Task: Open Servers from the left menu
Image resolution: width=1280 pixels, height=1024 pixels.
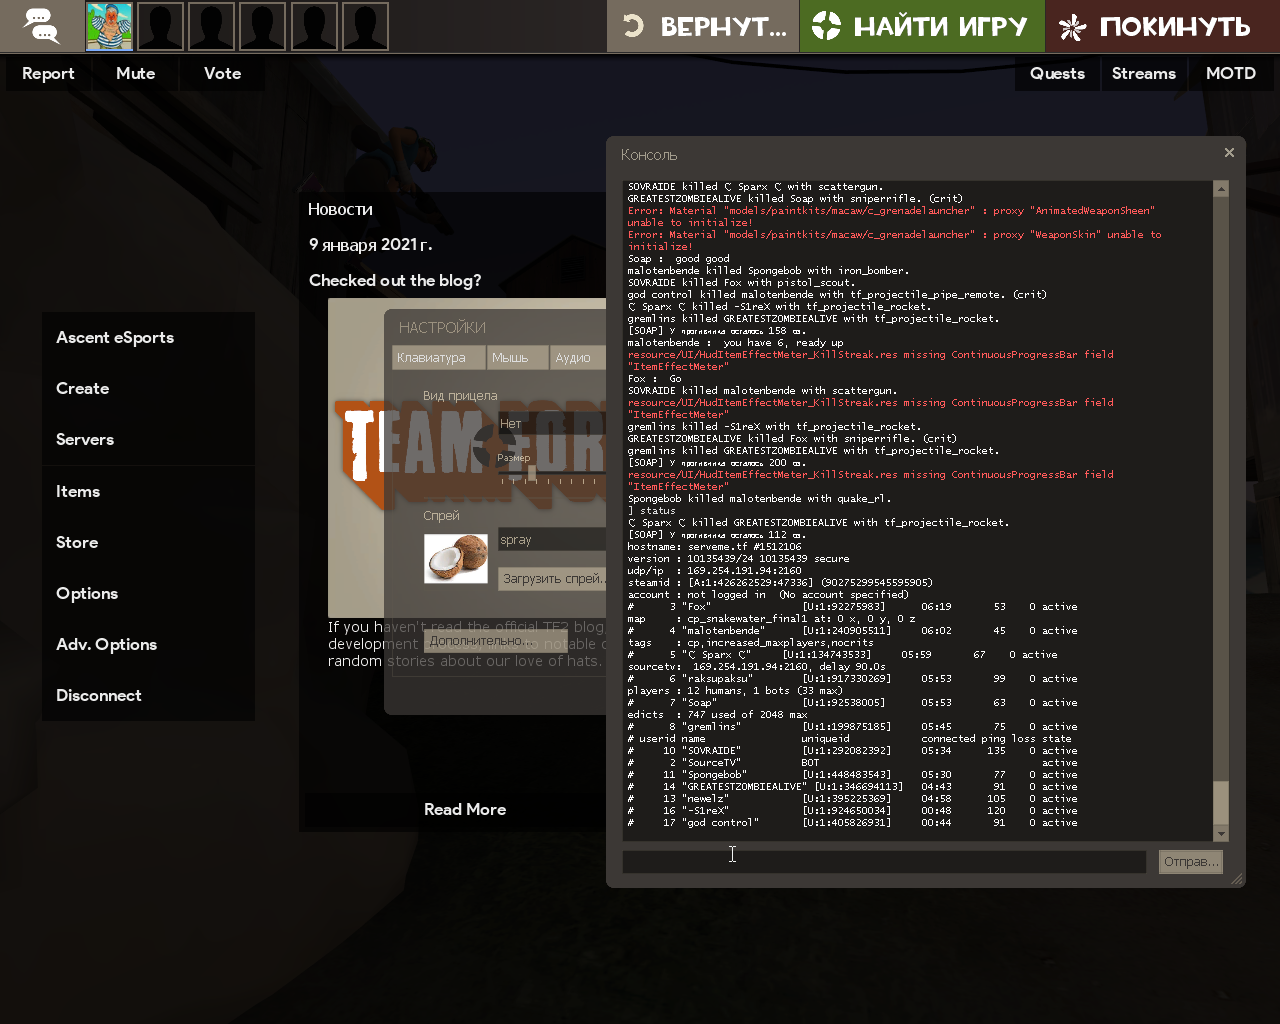Action: tap(85, 440)
